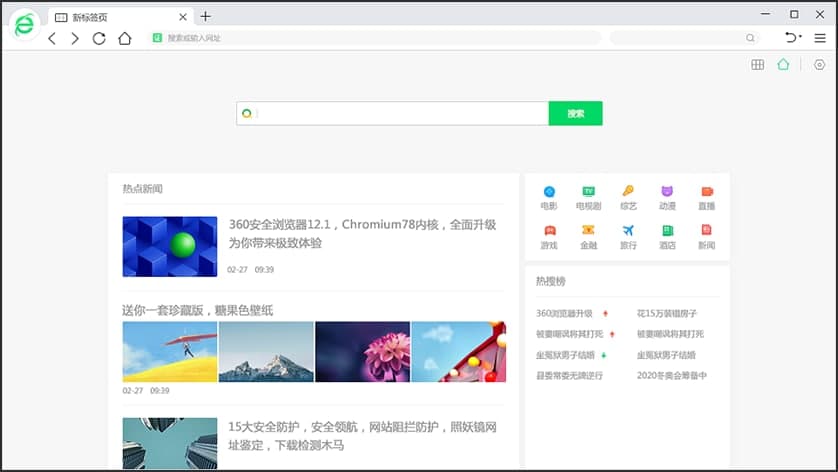
Task: Click the skyscrapers thumbnail
Action: point(170,444)
